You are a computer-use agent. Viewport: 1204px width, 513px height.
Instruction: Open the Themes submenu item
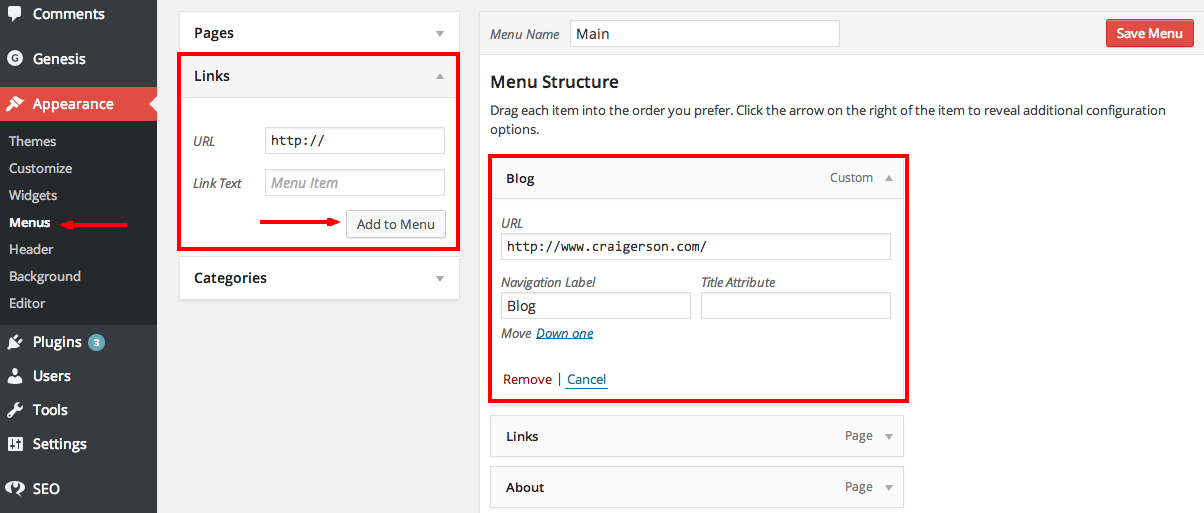click(32, 141)
